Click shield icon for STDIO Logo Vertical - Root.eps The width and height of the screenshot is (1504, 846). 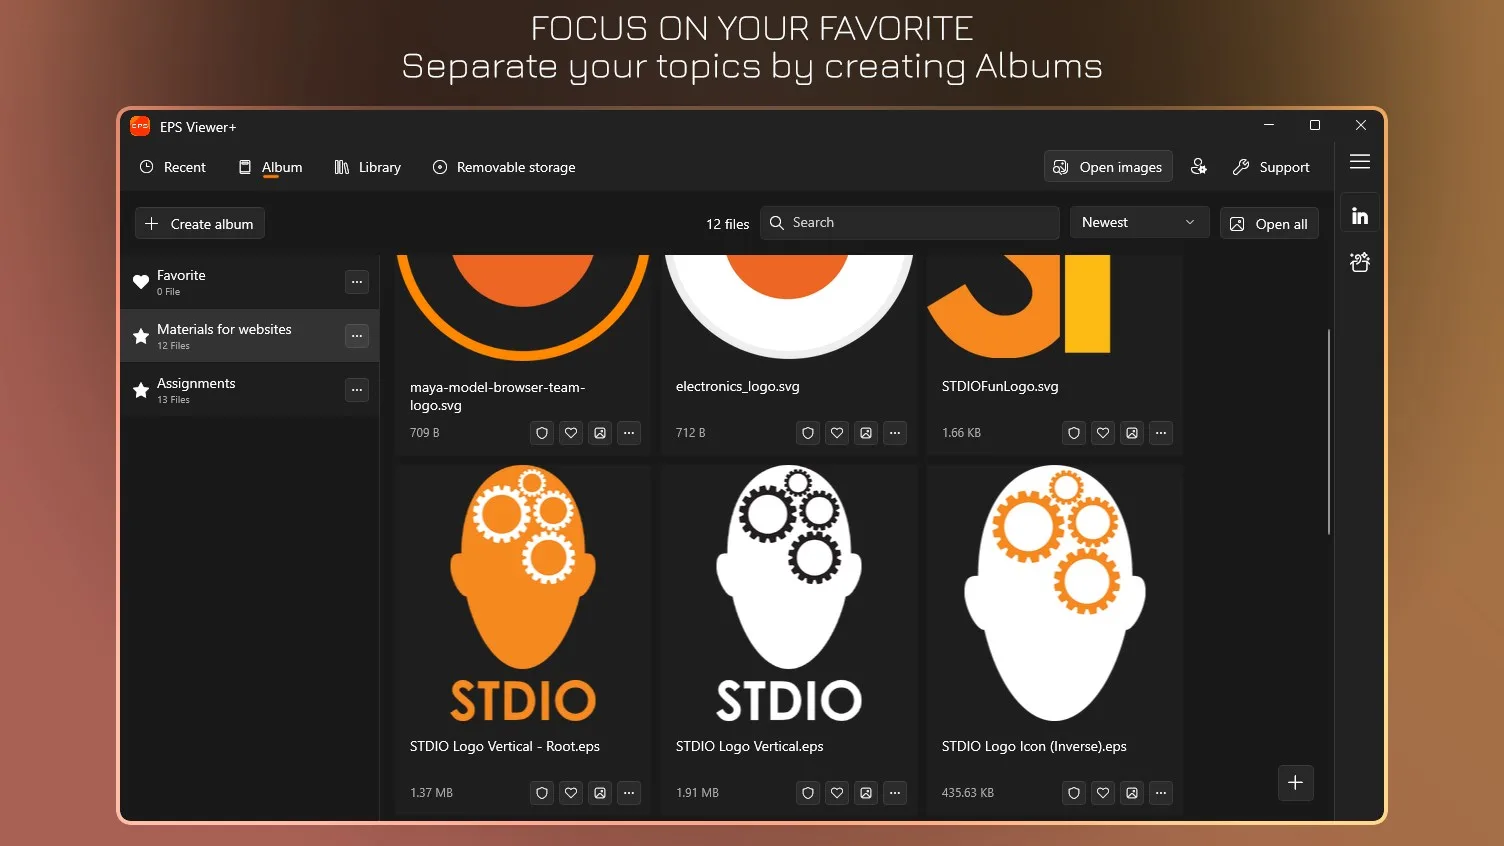(542, 793)
